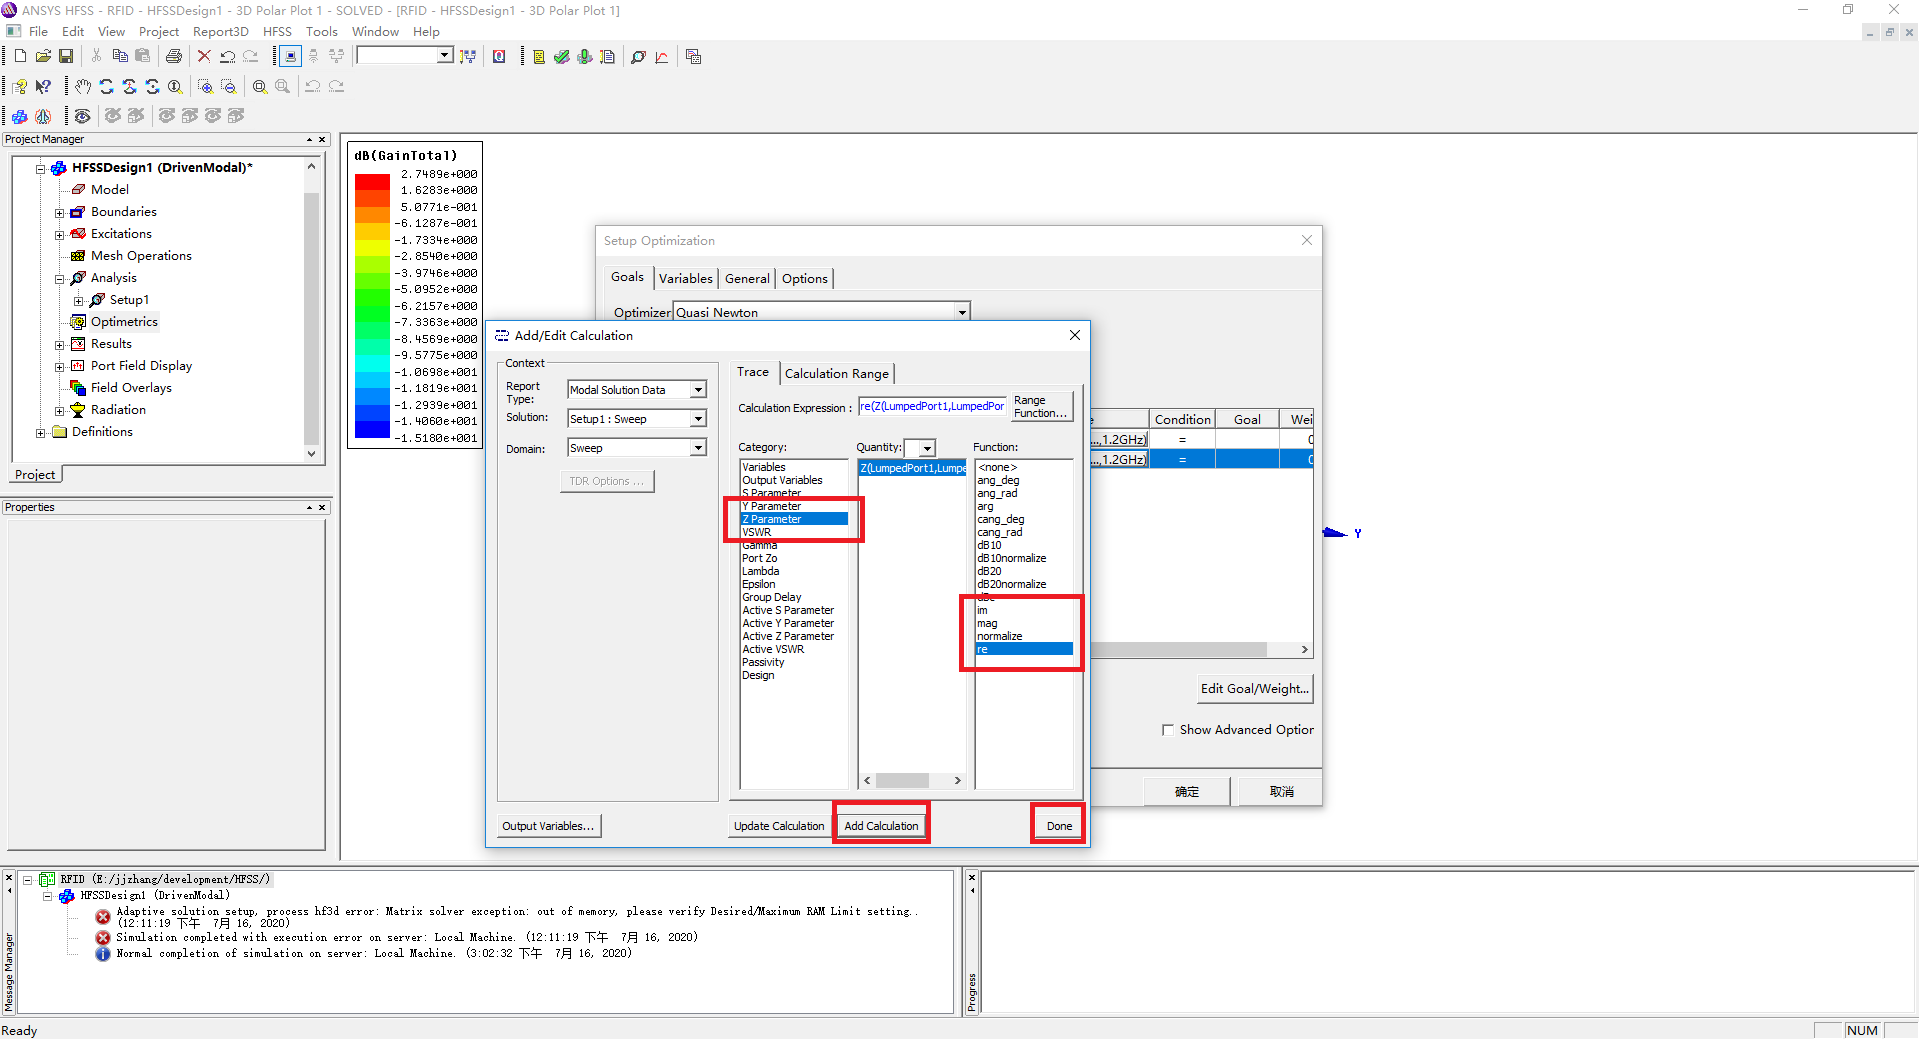Click the 取消 button in Setup Optimization
The width and height of the screenshot is (1919, 1039).
[x=1281, y=791]
